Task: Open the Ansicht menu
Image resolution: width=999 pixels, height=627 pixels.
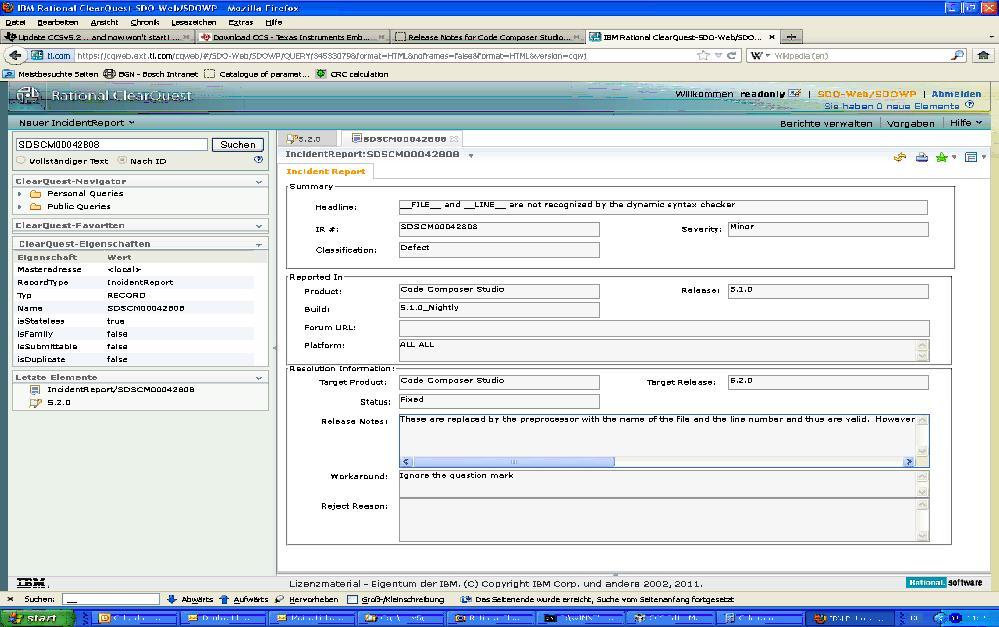Action: pos(104,22)
